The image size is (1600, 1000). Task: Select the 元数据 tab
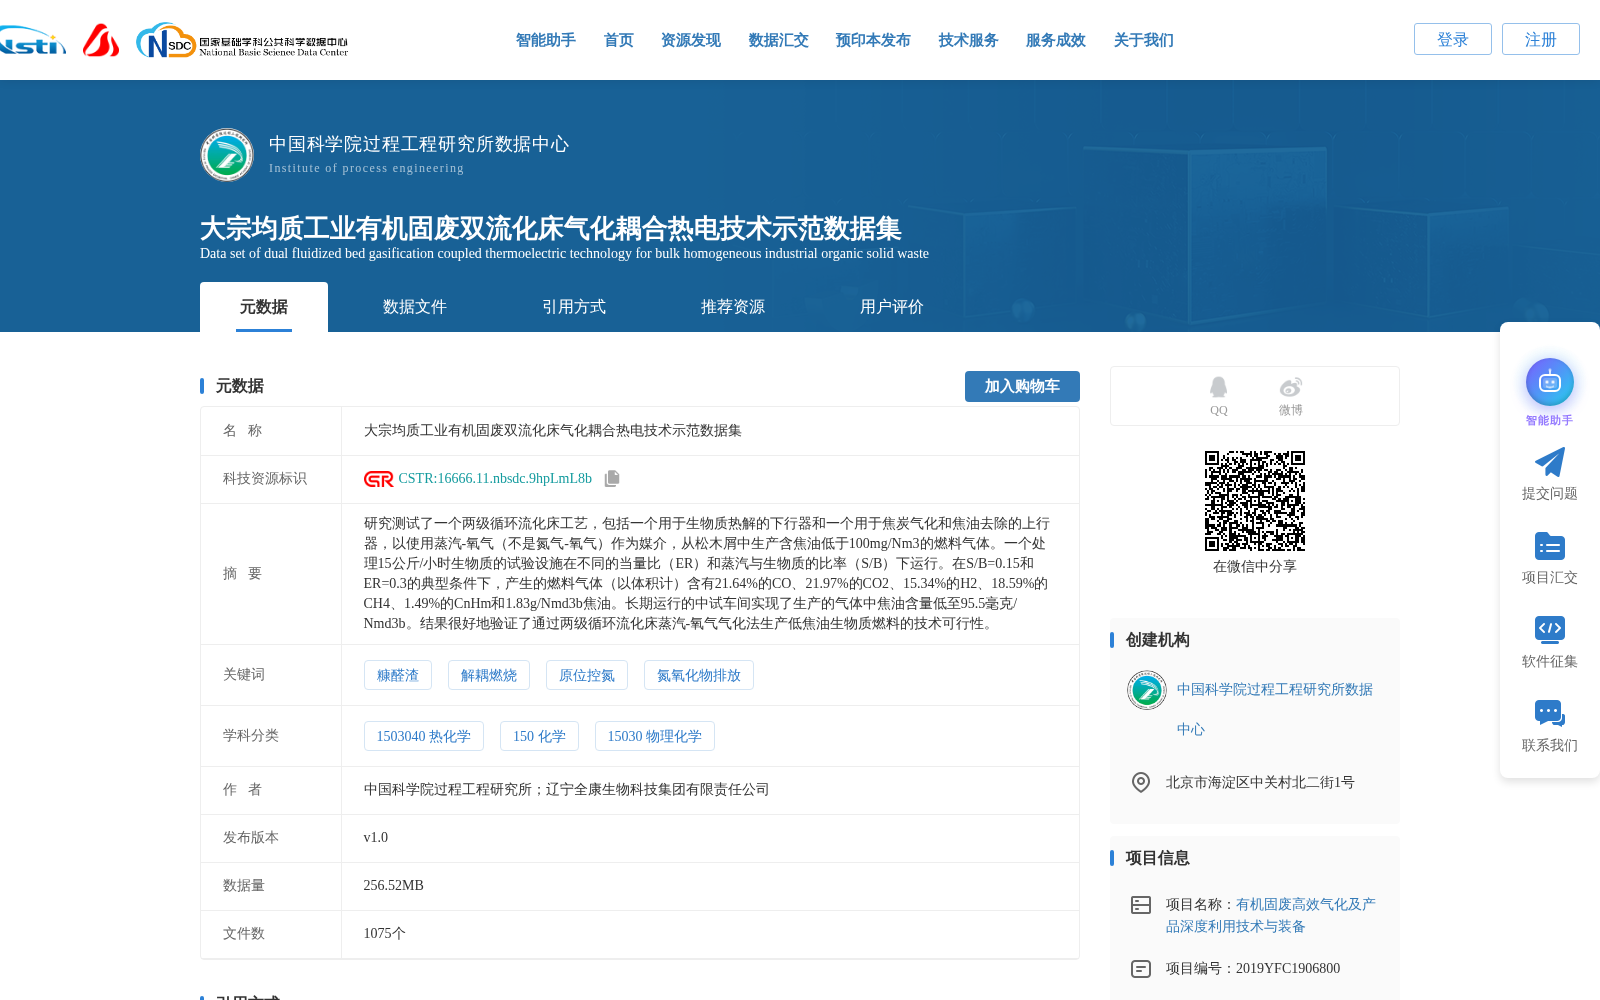[264, 307]
